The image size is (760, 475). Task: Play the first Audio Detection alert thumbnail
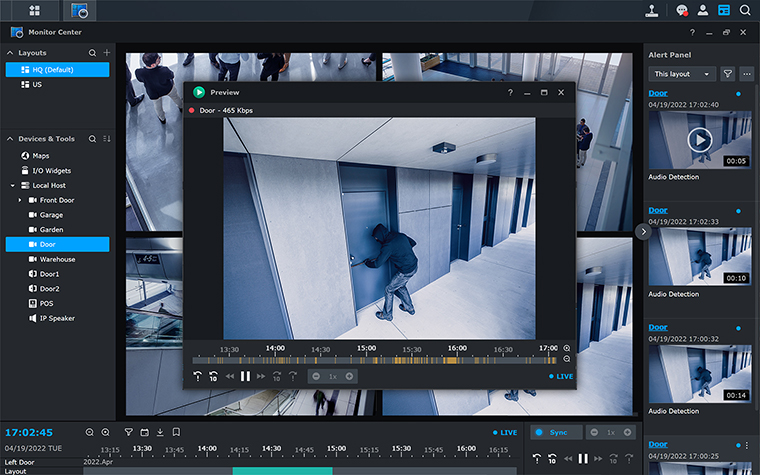click(699, 139)
